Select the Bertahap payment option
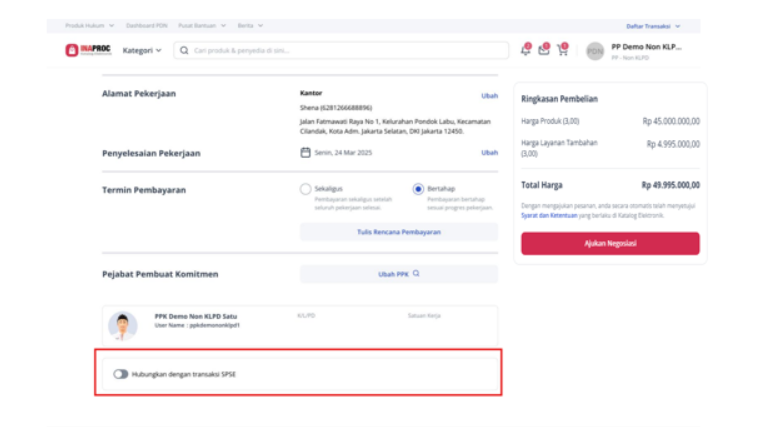The width and height of the screenshot is (780, 427). pos(418,189)
